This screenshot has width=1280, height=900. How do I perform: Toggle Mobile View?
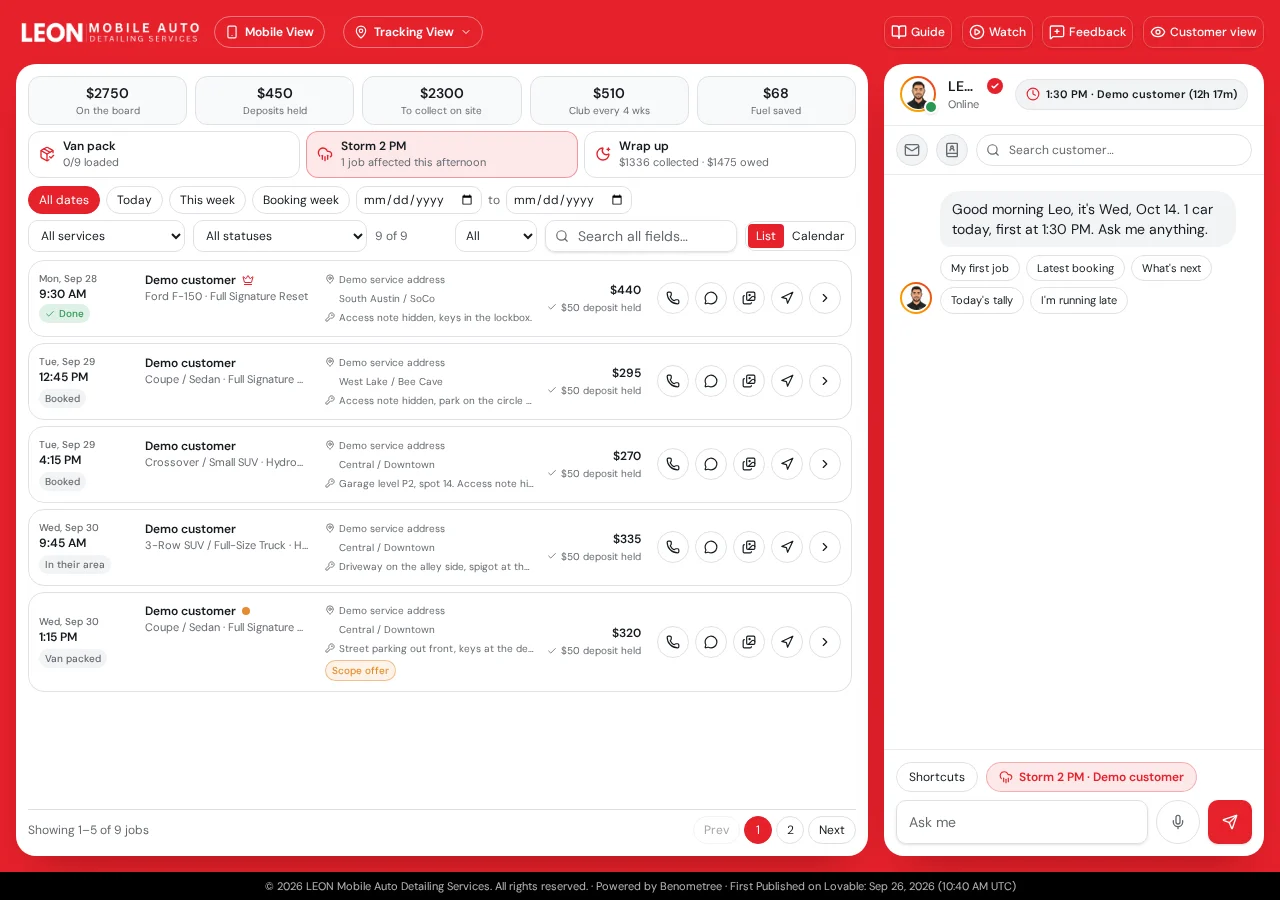click(269, 32)
